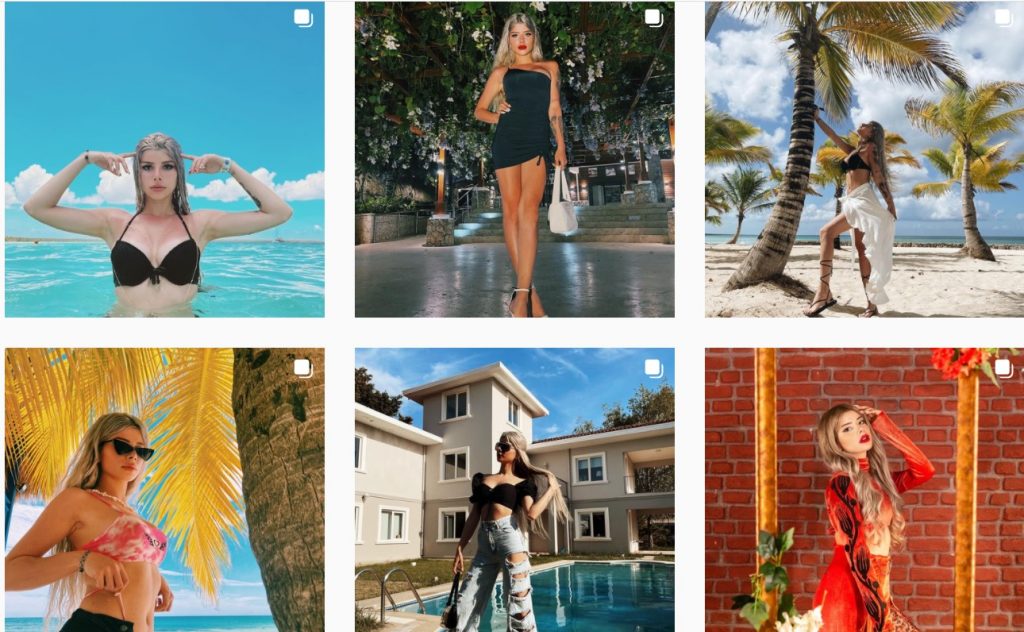This screenshot has width=1024, height=632.
Task: Click the multi-photo icon on the yellow palm leaf post
Action: click(303, 368)
